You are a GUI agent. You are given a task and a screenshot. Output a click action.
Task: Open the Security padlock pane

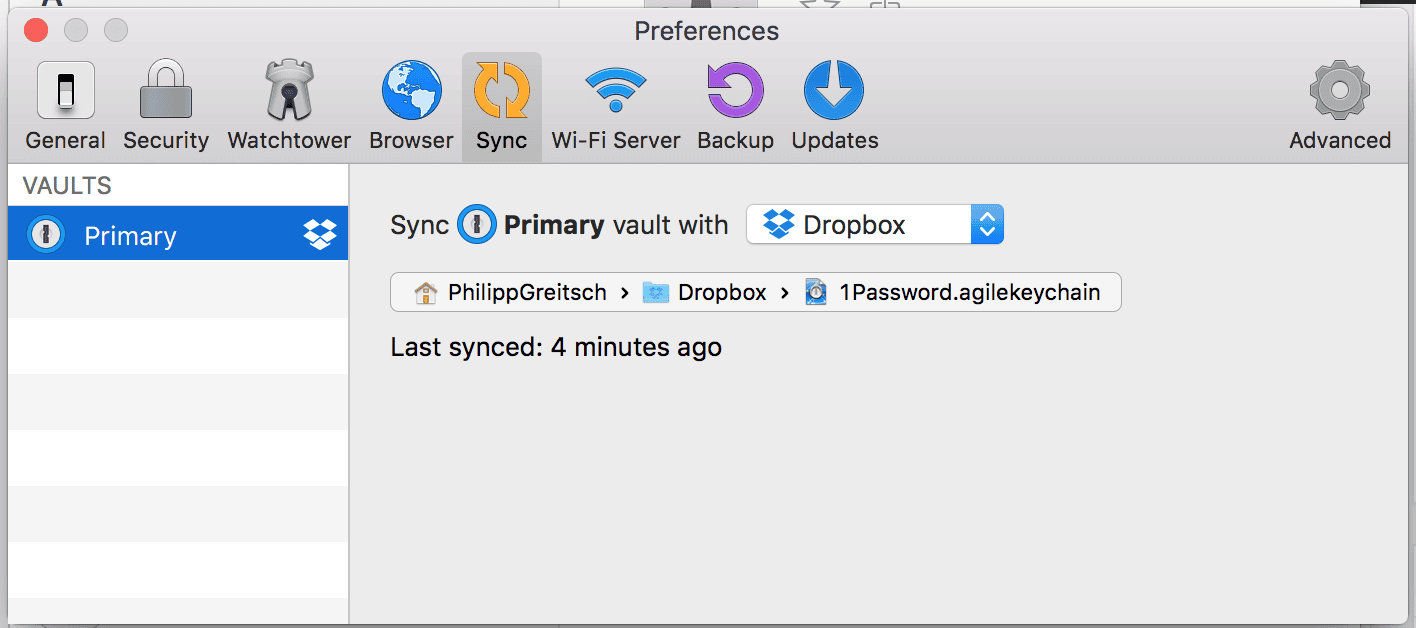tap(166, 91)
